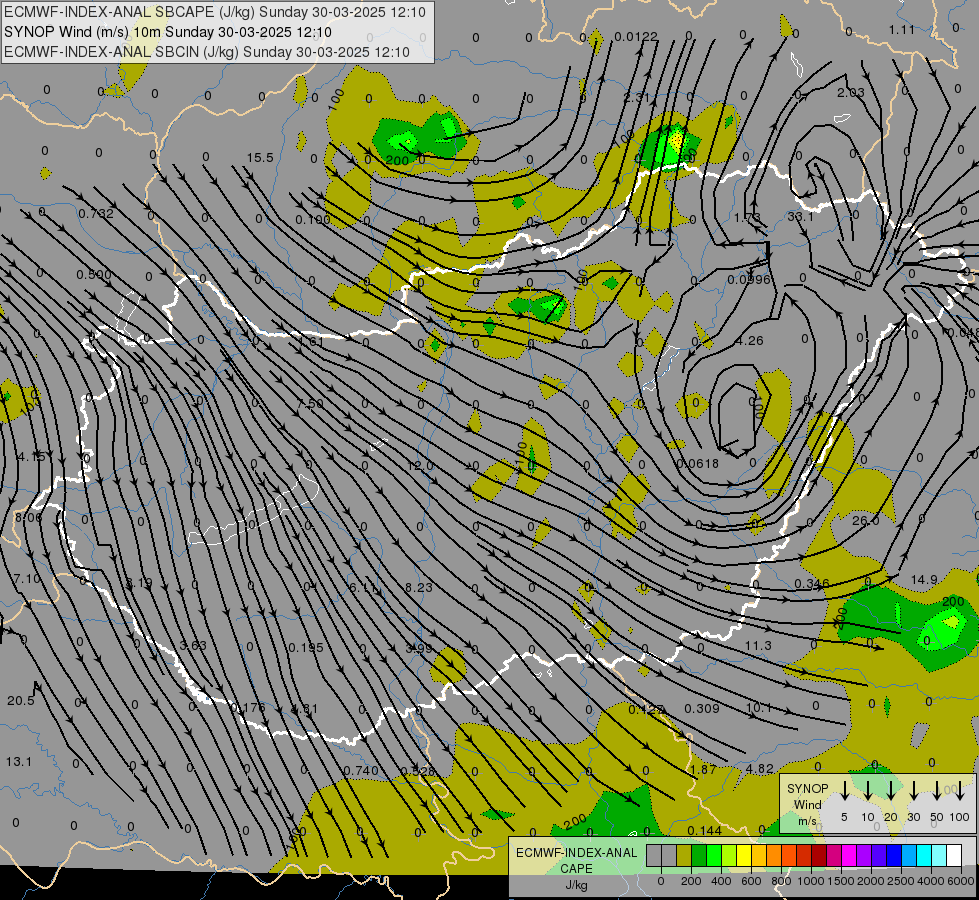Click the 1000 tick label in CAPE legend
The image size is (979, 900).
(811, 881)
